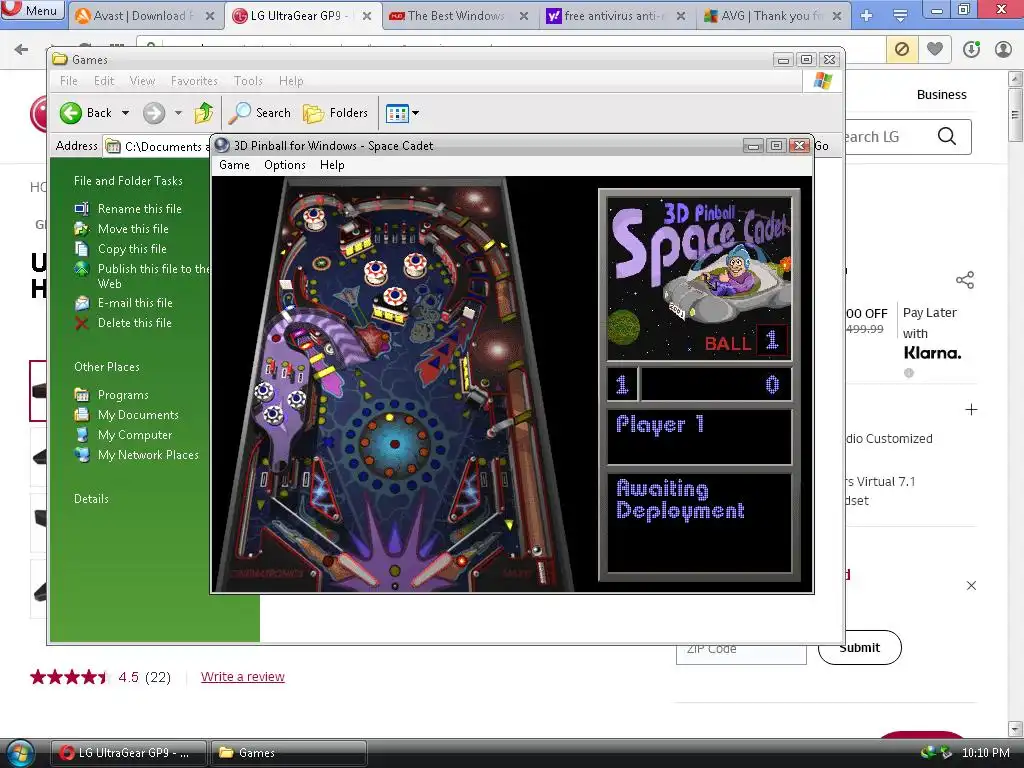Click the green Back arrow in Games window
The height and width of the screenshot is (768, 1024).
[x=71, y=113]
